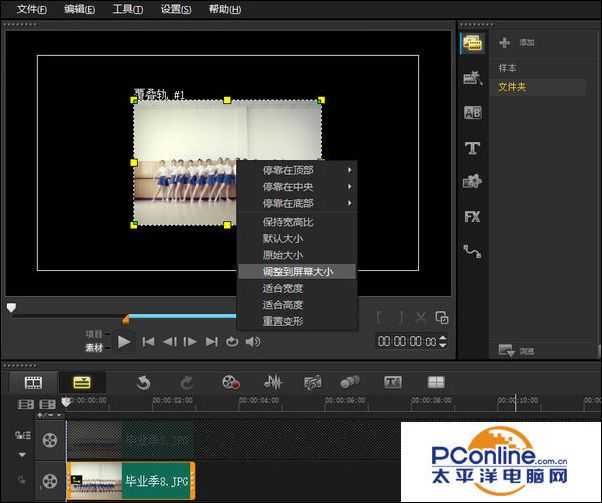Set mark-out with the right bracket icon
This screenshot has width=602, height=503.
[401, 318]
